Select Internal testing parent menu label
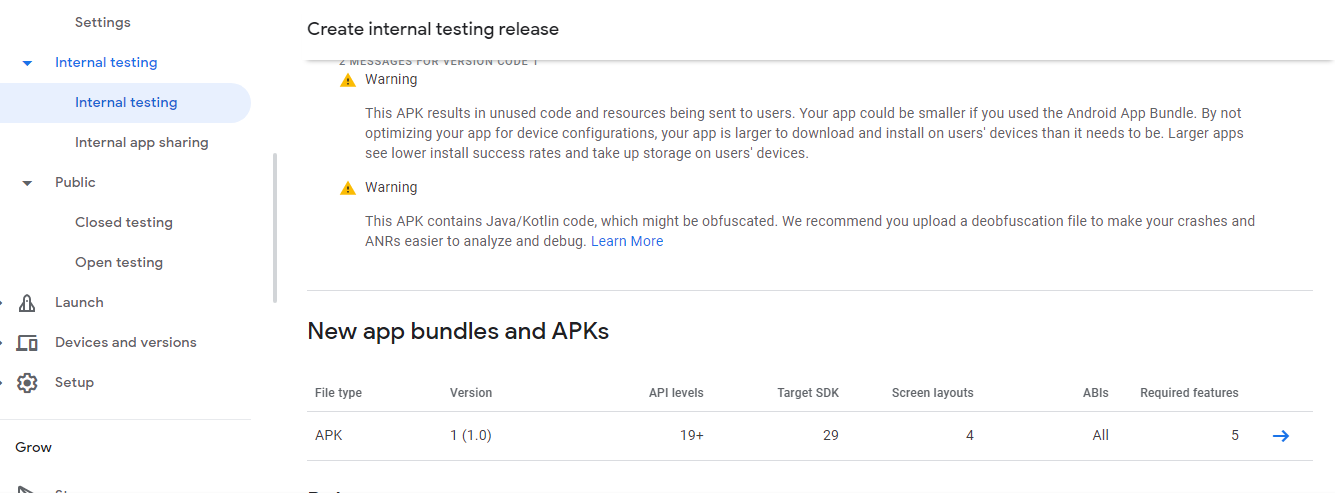The width and height of the screenshot is (1335, 493). pyautogui.click(x=106, y=62)
